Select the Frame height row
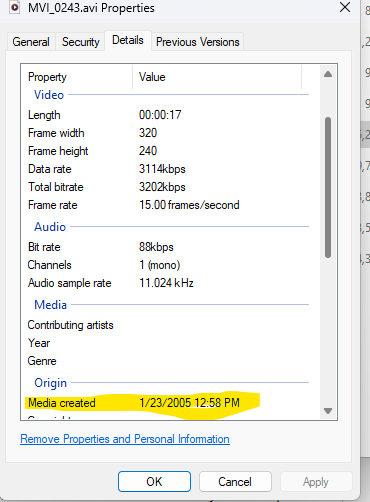This screenshot has width=370, height=502. [x=168, y=151]
